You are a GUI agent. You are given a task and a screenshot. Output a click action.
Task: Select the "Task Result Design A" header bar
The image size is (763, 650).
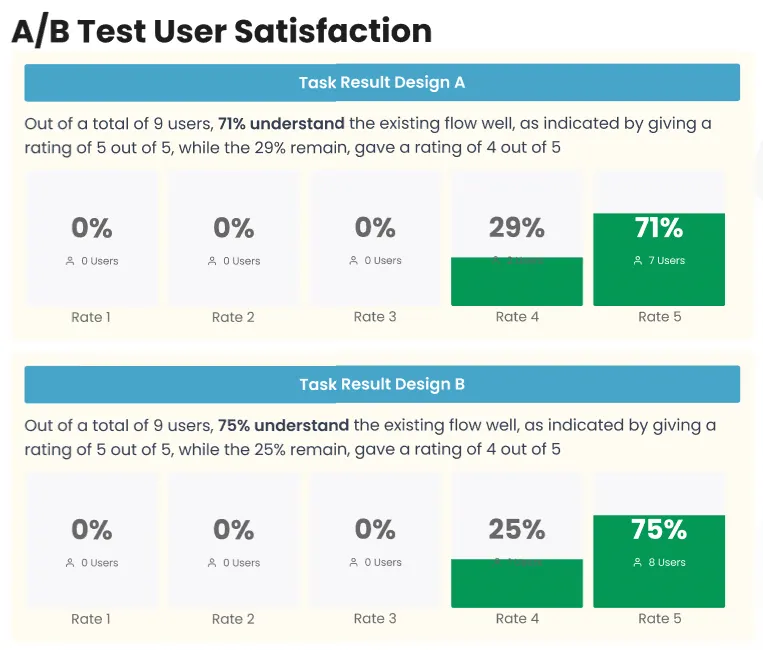(382, 83)
